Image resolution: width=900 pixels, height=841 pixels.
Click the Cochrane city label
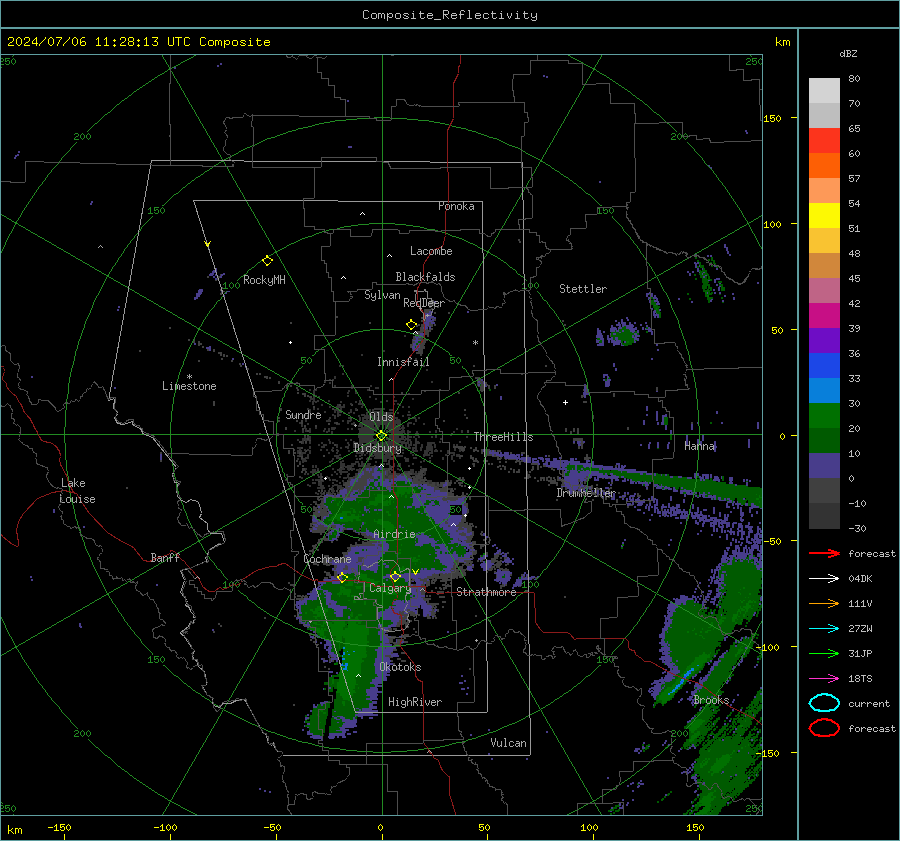[x=327, y=559]
